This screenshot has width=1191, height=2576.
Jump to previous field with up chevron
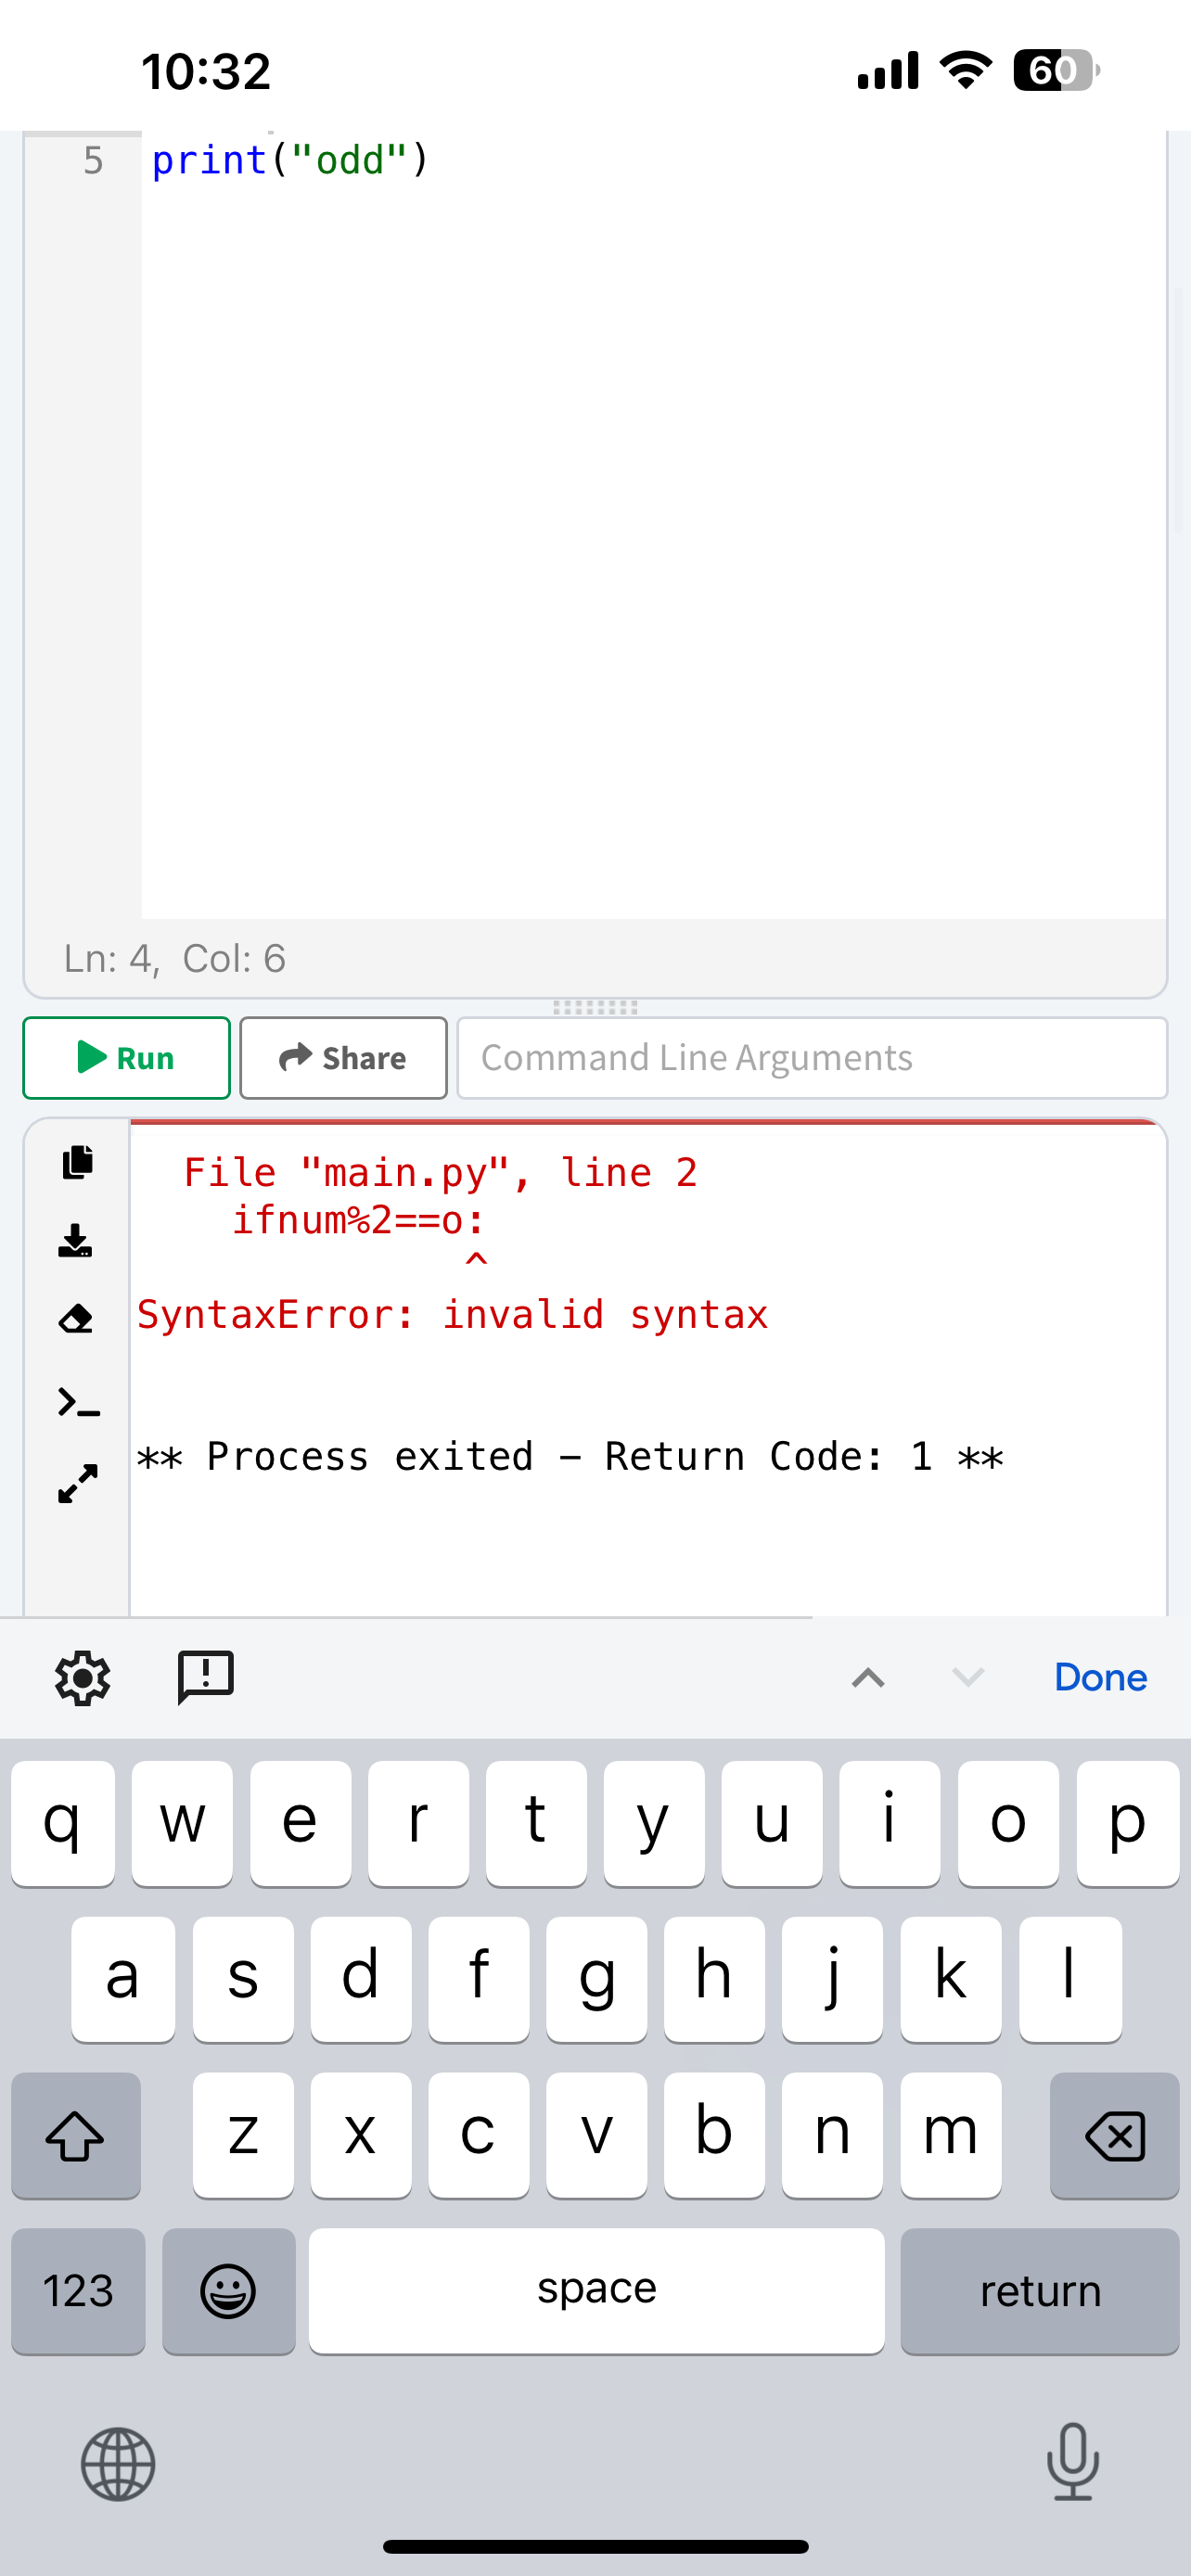coord(868,1677)
